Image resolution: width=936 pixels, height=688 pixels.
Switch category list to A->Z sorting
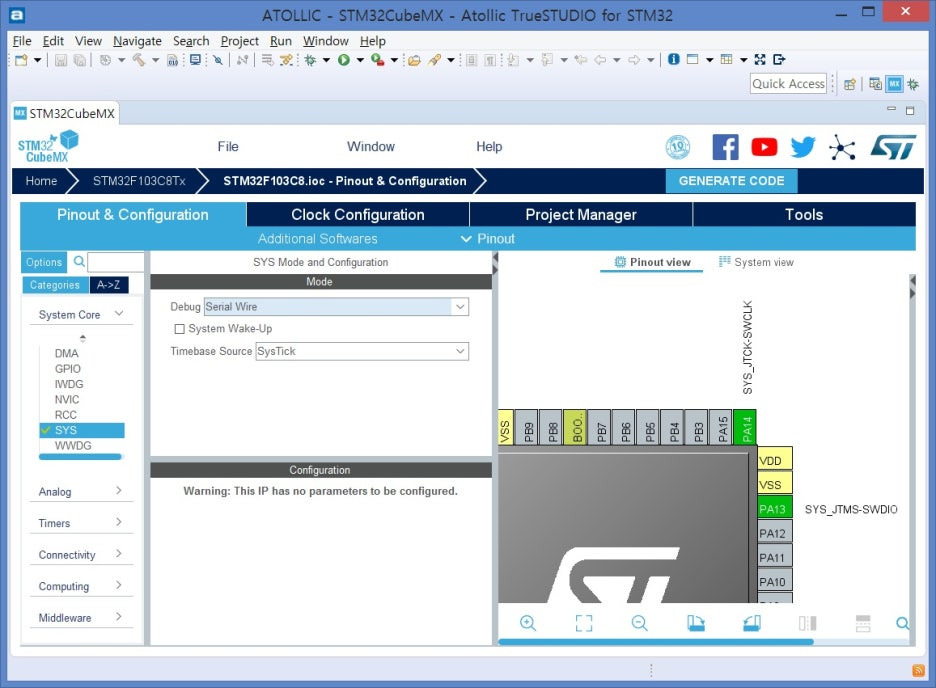(109, 285)
